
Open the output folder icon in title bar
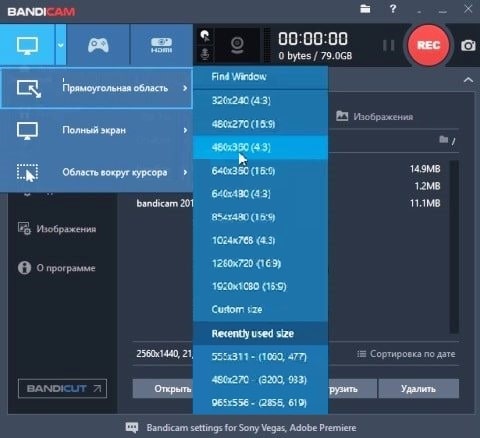click(365, 9)
